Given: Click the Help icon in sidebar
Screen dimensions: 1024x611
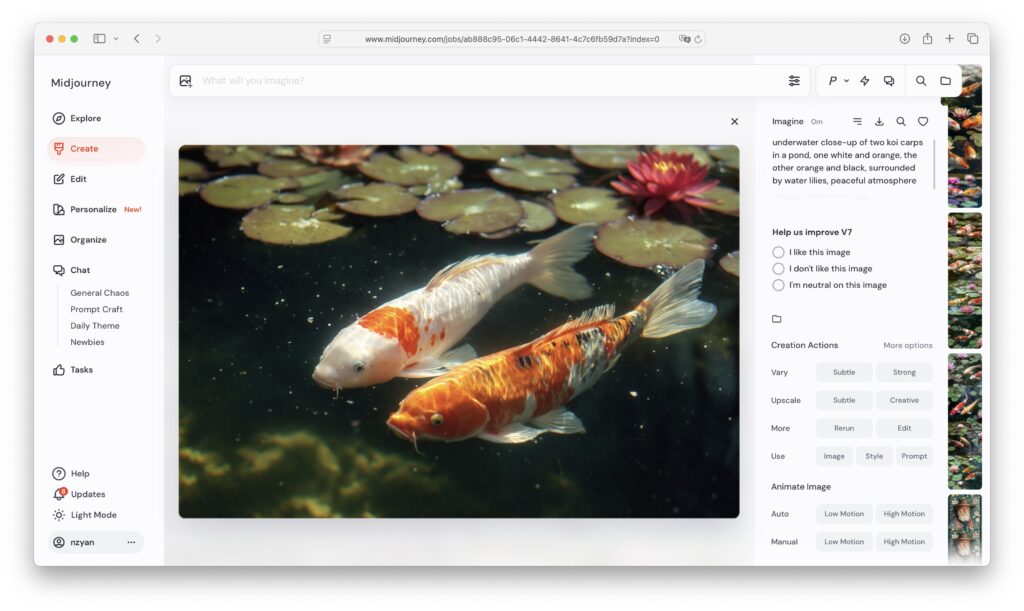Looking at the screenshot, I should tap(59, 473).
